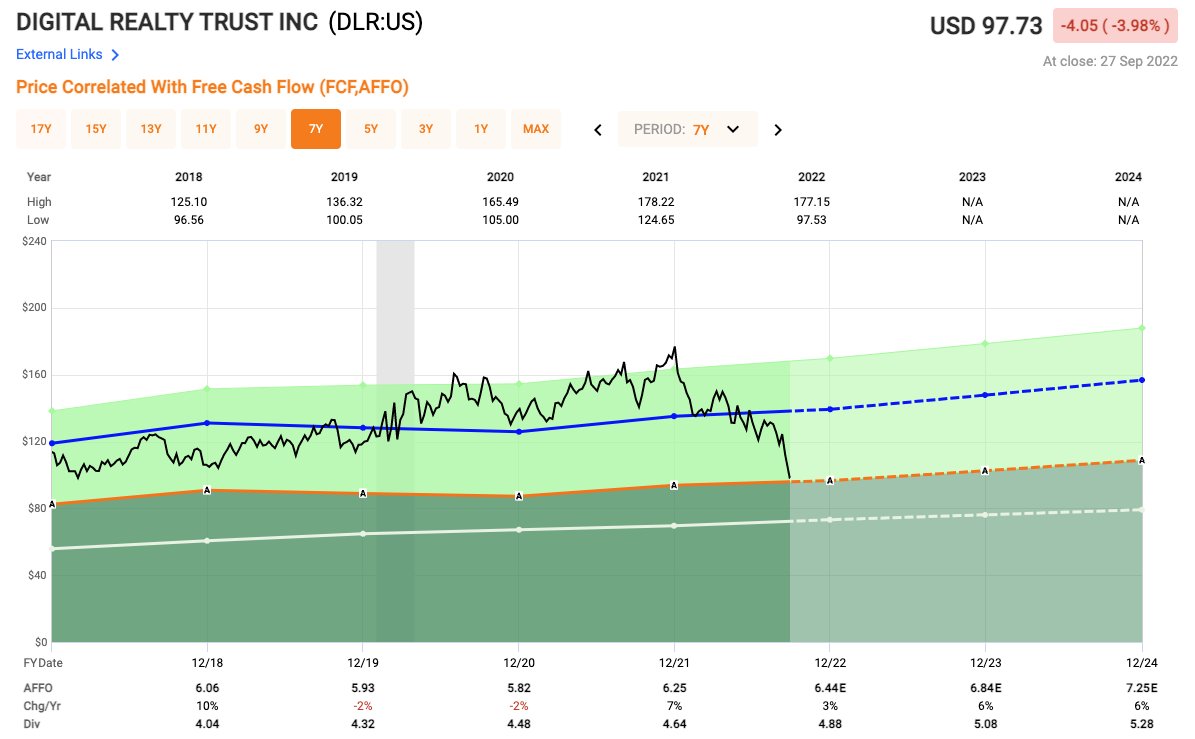1195x739 pixels.
Task: Click the 2022 Low value 97.53
Action: (812, 220)
